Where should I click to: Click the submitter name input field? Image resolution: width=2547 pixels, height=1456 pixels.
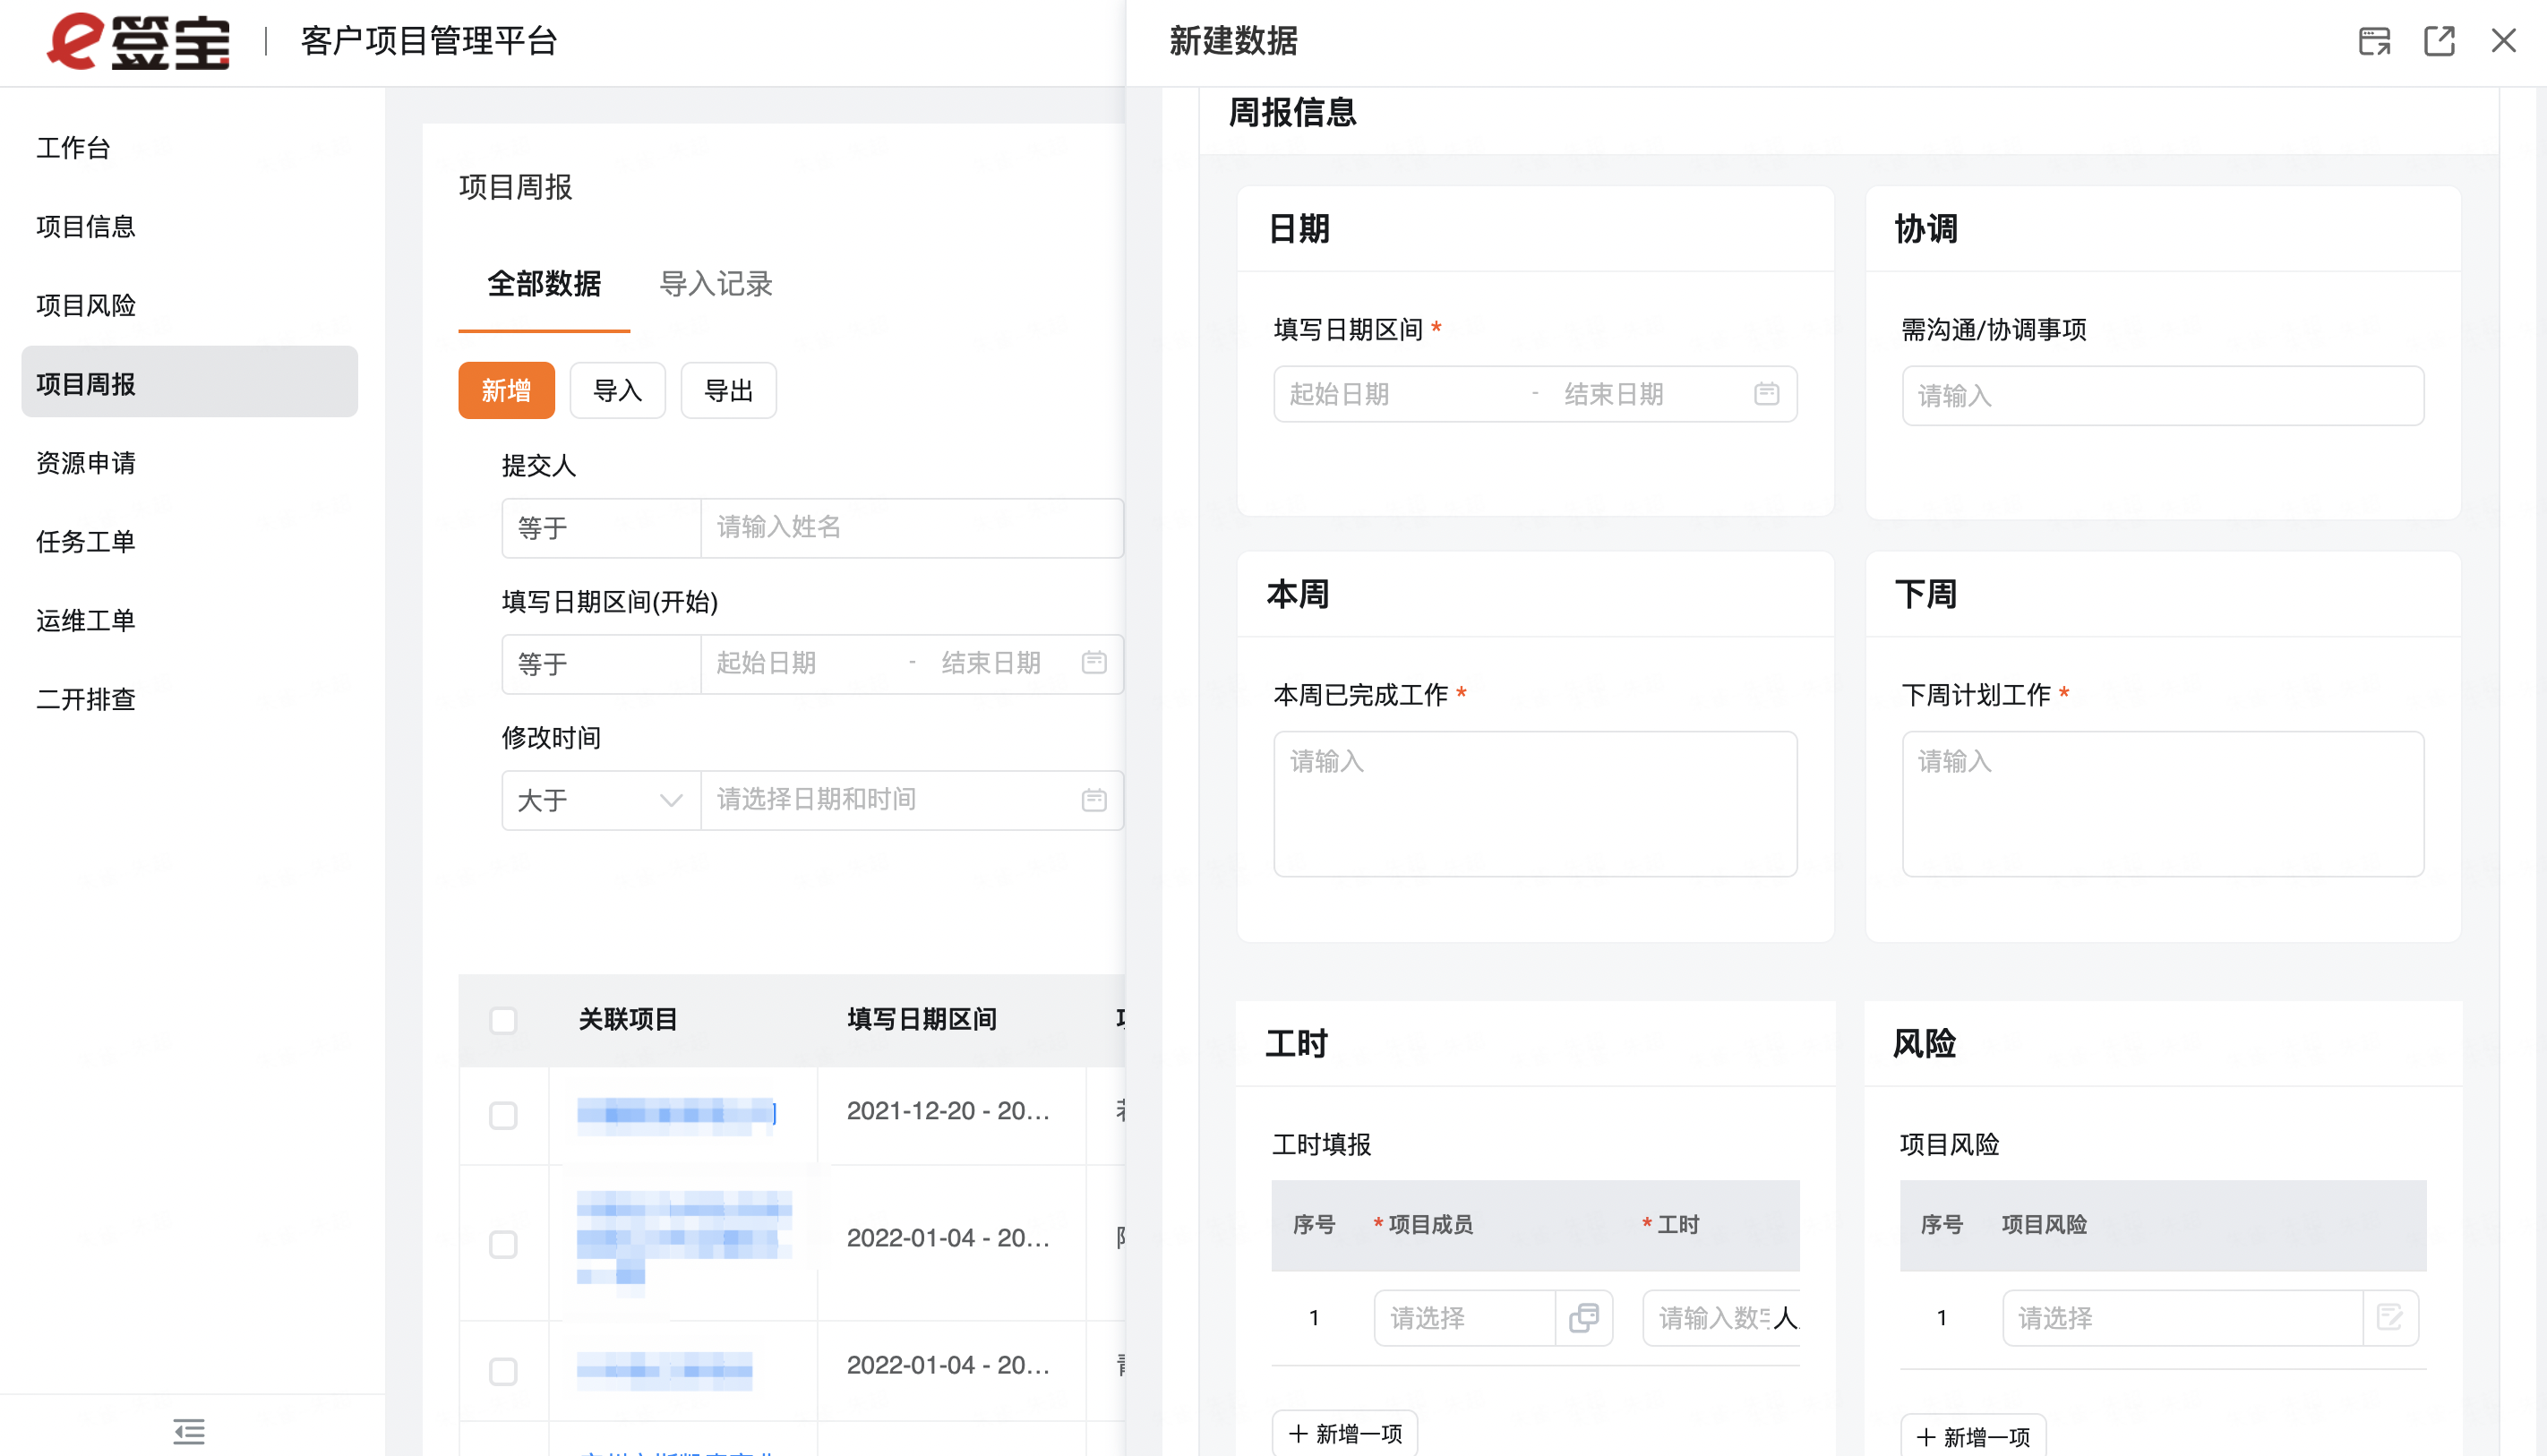click(912, 528)
